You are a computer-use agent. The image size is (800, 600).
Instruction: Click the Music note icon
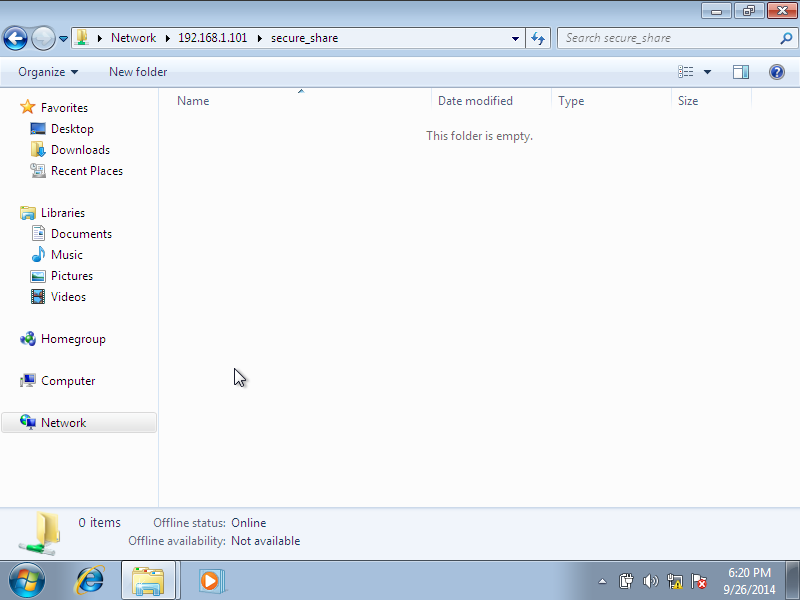pos(38,254)
